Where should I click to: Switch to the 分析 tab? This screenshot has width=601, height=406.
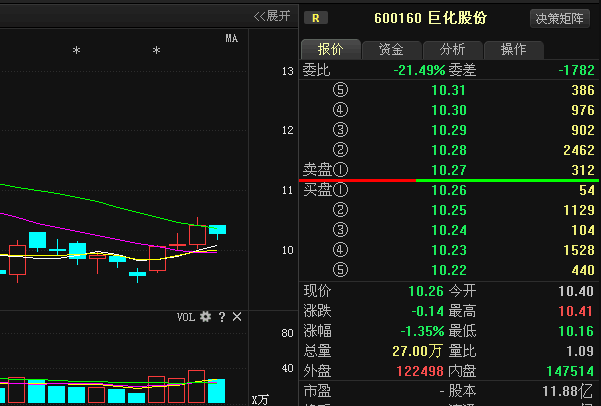click(x=452, y=49)
